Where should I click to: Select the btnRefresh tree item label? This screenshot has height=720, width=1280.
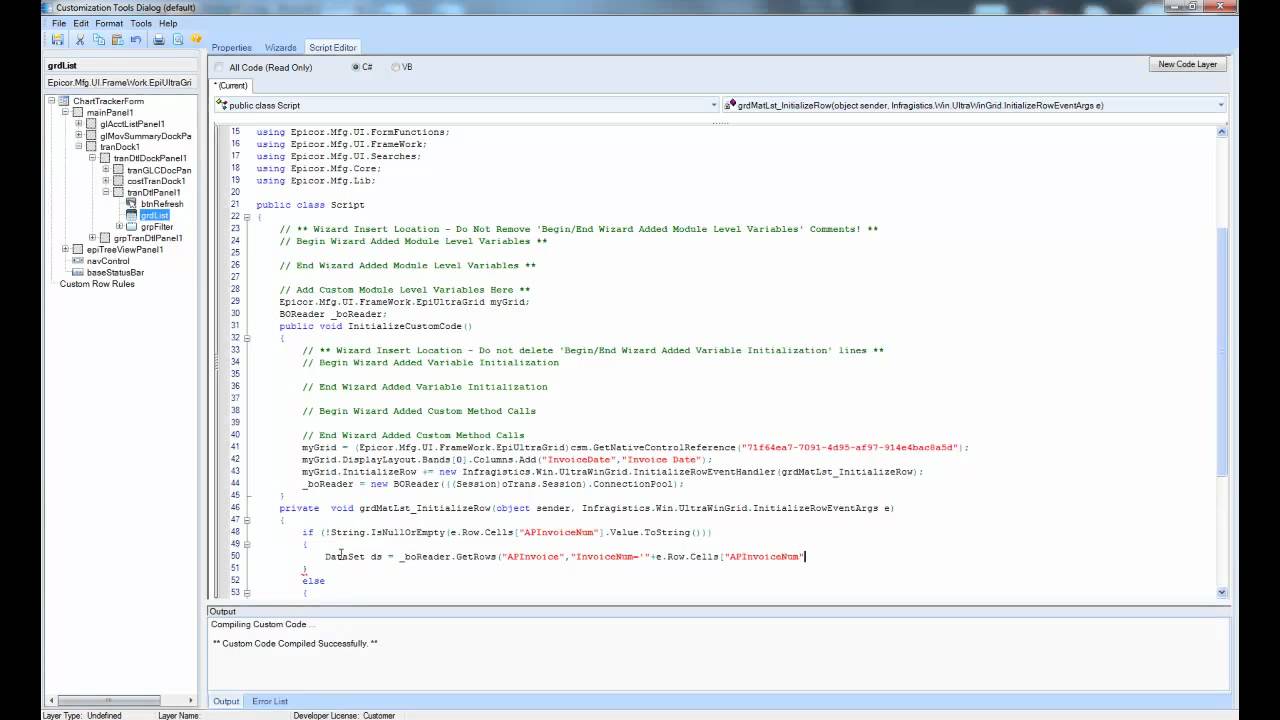[x=162, y=204]
